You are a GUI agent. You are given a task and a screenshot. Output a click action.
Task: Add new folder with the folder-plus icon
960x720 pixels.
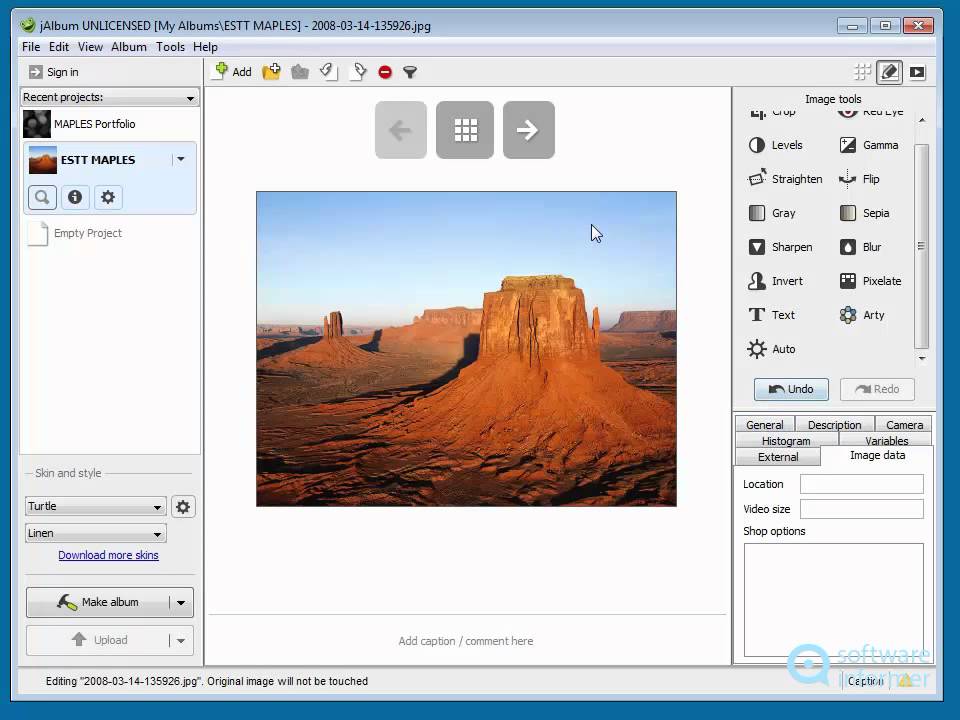pos(271,72)
